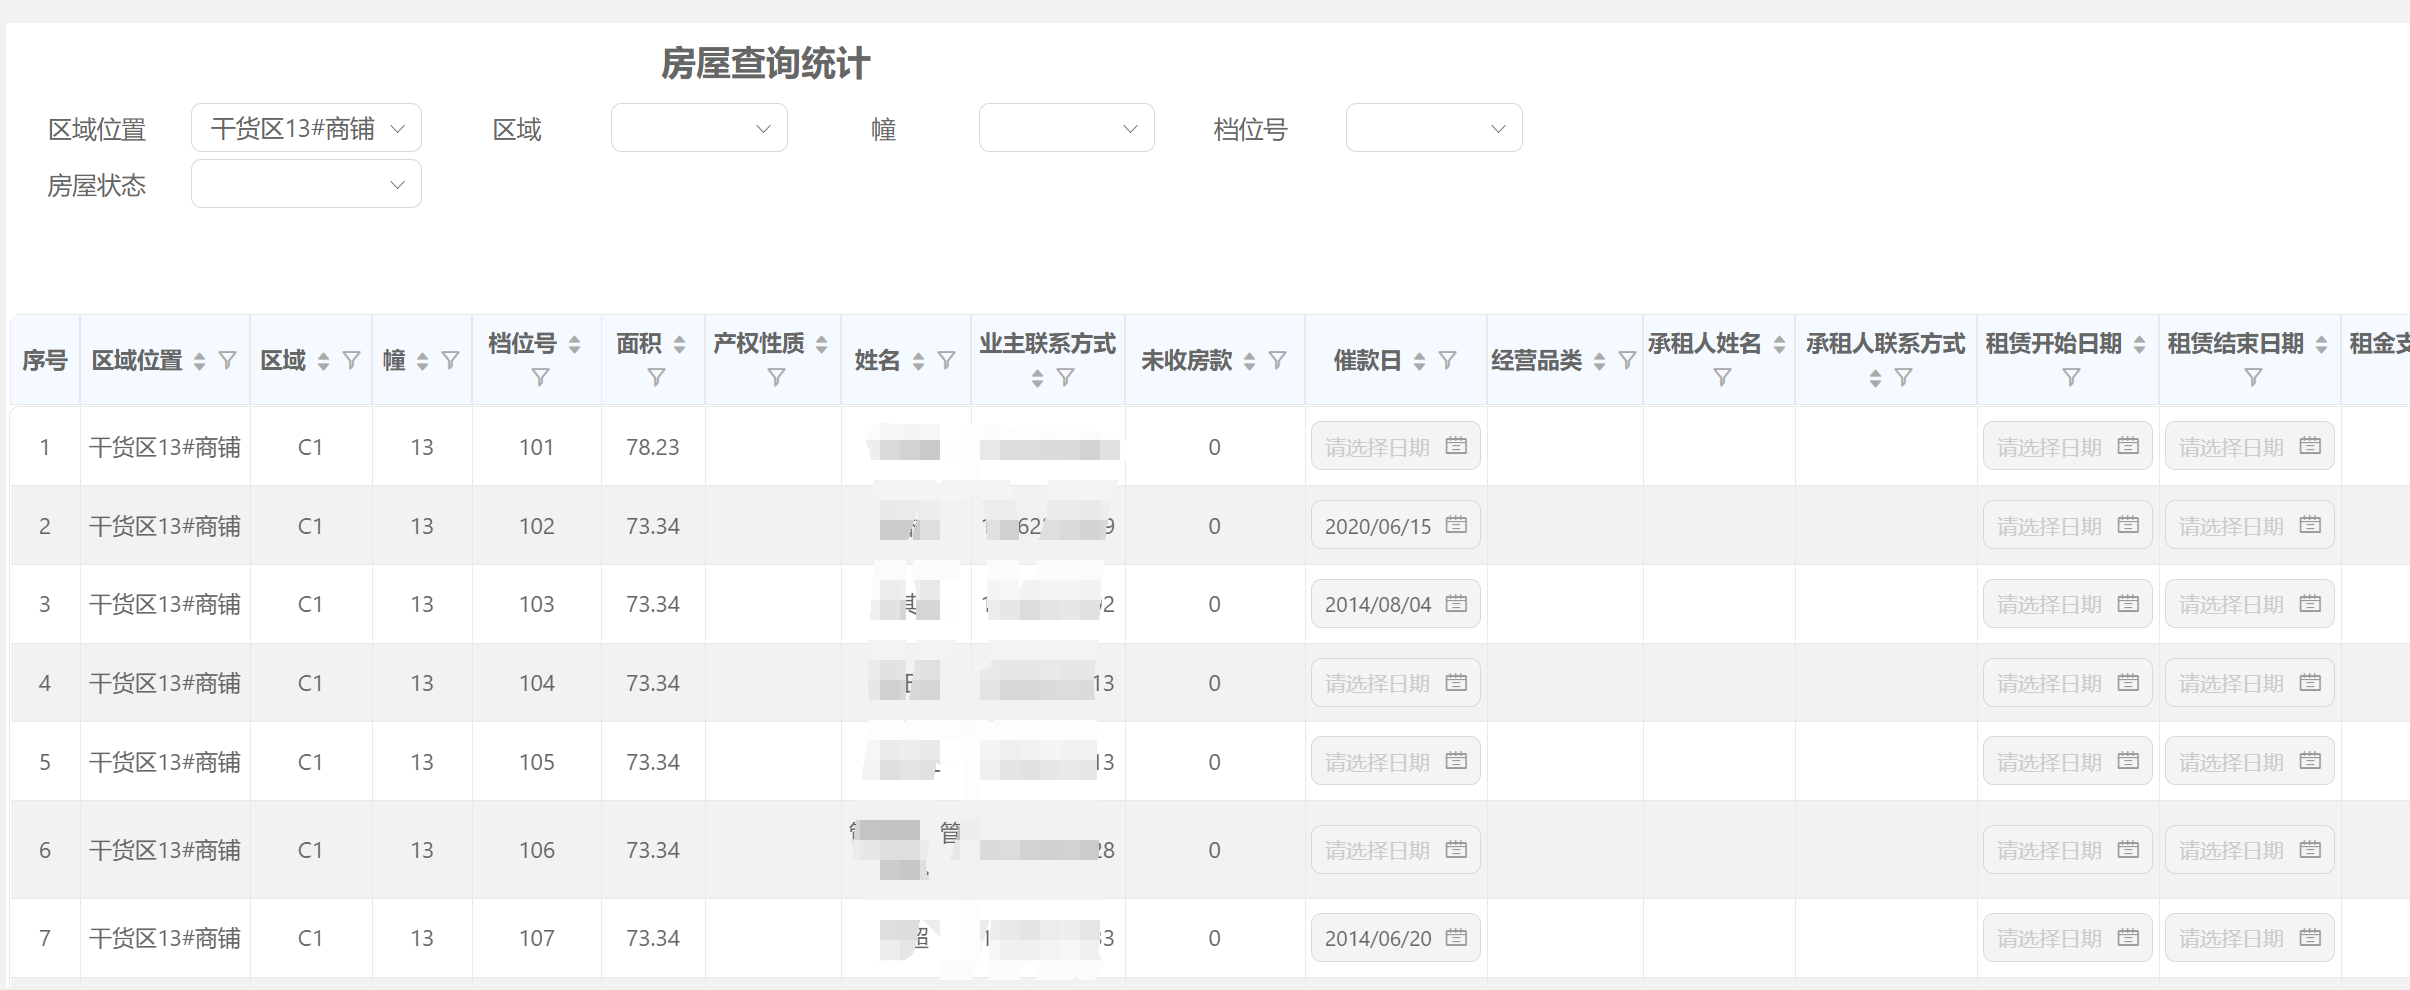The height and width of the screenshot is (990, 2410).
Task: Open the 区域位置 dropdown showing 干货区13#商铺
Action: point(306,128)
